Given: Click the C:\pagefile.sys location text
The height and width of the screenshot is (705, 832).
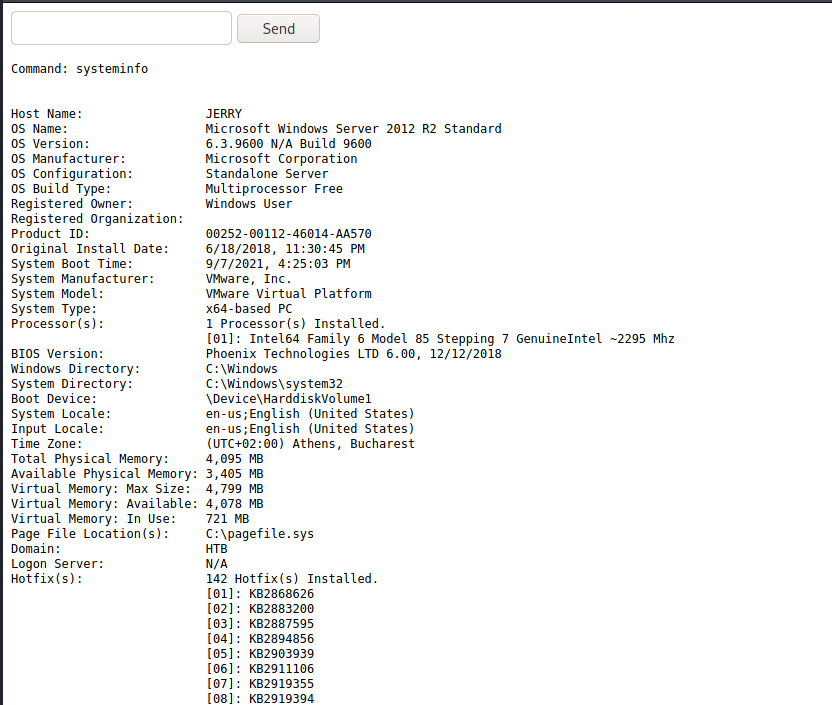Looking at the screenshot, I should coord(259,534).
